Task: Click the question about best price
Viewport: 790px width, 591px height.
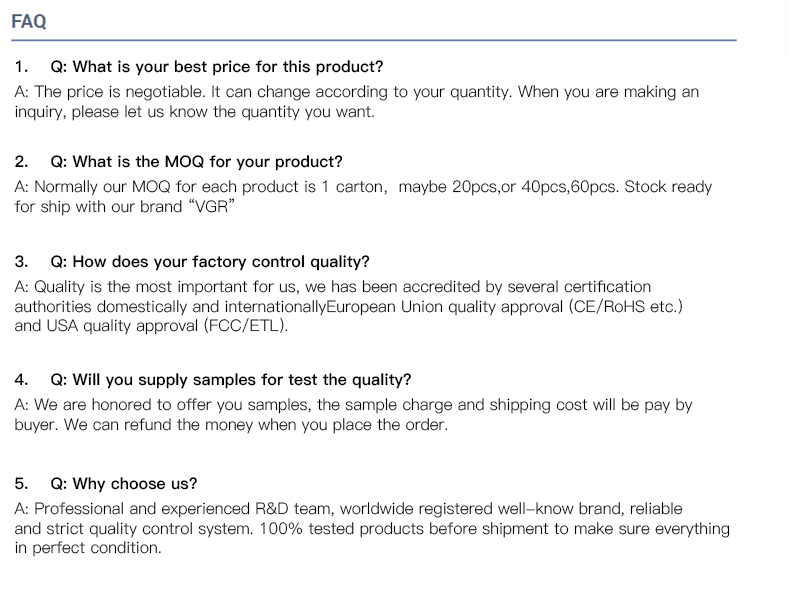Action: 216,67
